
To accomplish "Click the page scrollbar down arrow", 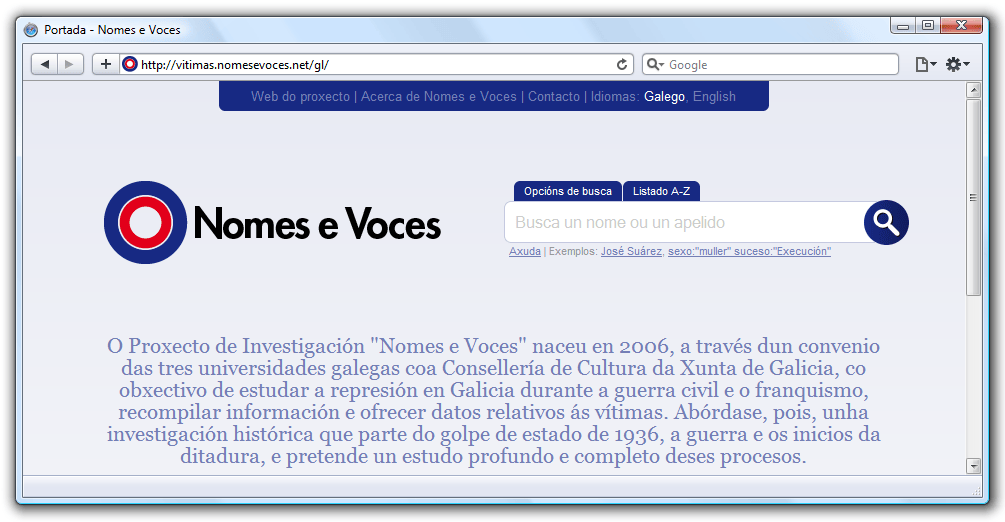I will (x=974, y=466).
